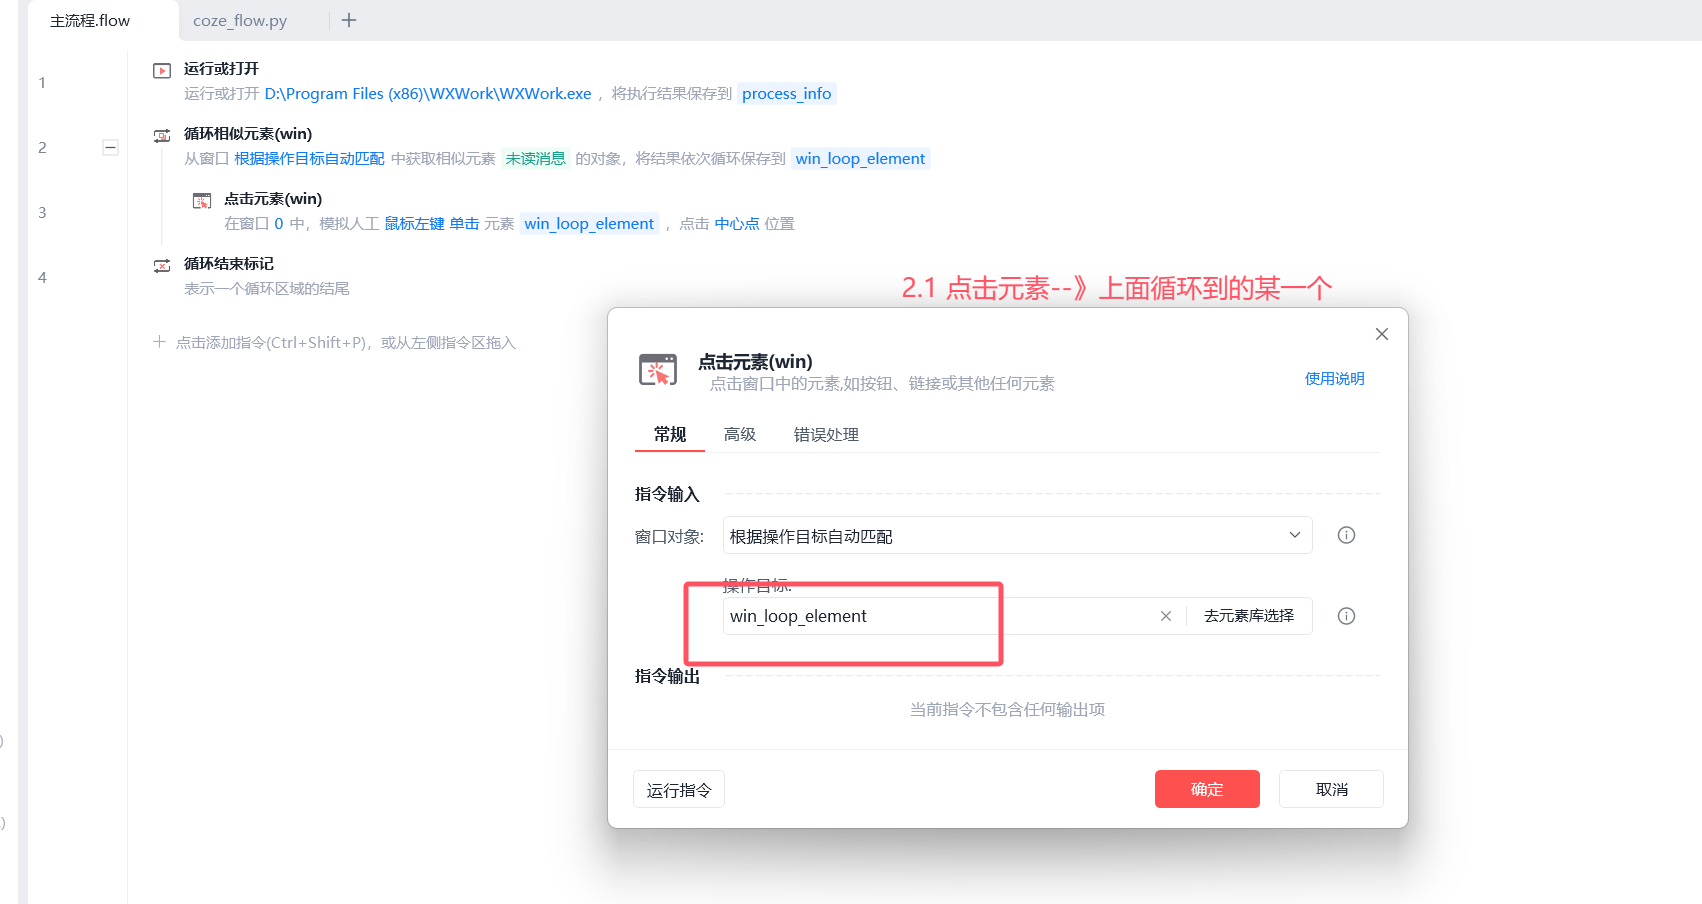Switch to the coze_flow.py tab
The height and width of the screenshot is (904, 1702).
click(x=240, y=21)
